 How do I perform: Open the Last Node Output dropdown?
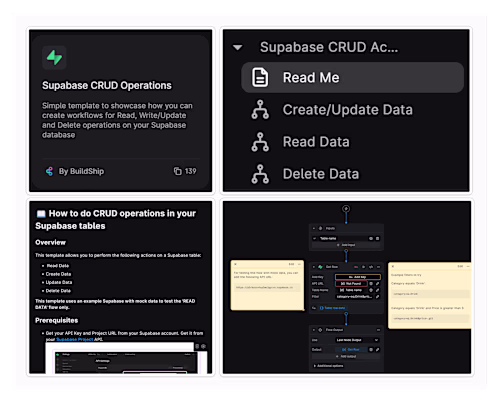click(357, 340)
